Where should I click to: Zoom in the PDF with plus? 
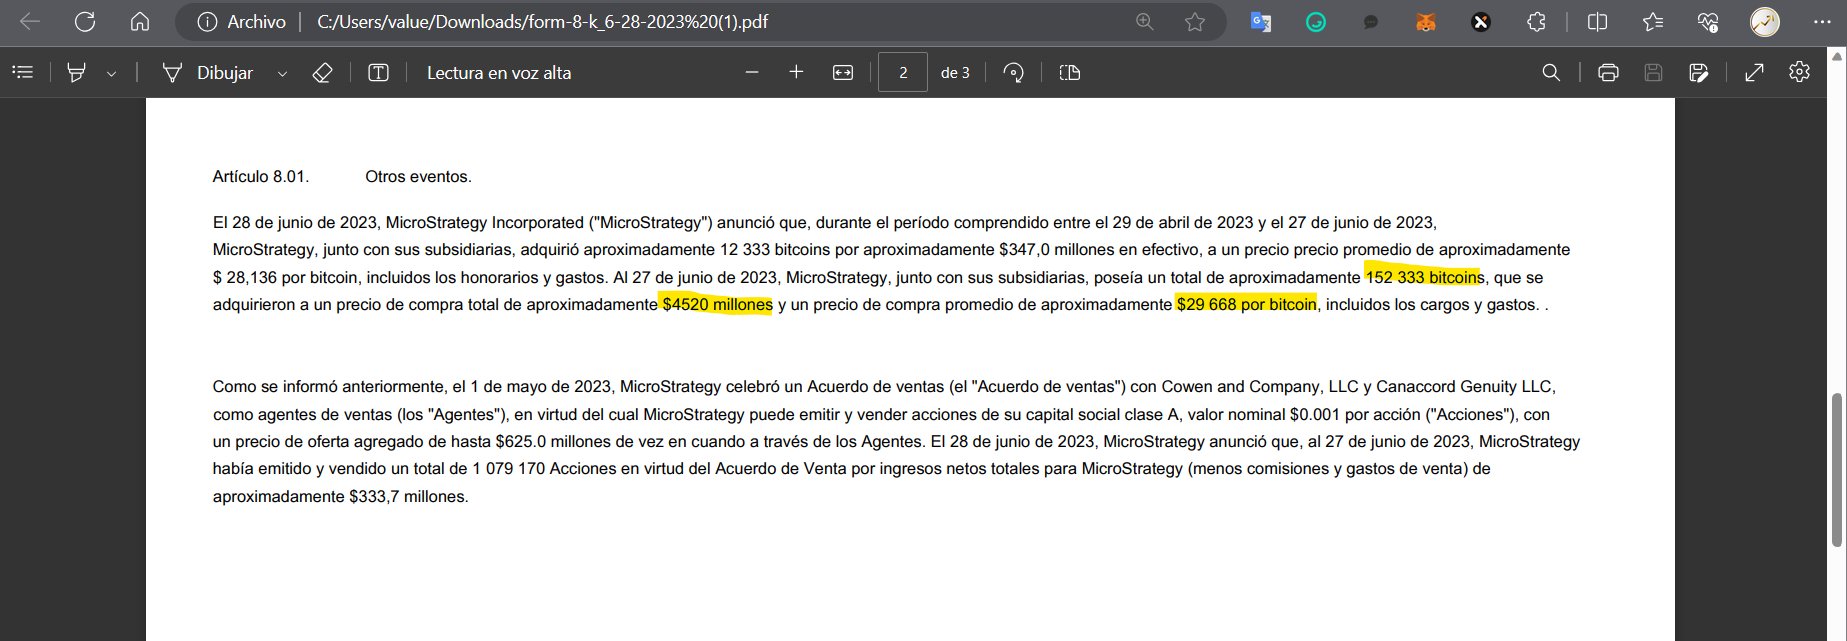(x=796, y=72)
